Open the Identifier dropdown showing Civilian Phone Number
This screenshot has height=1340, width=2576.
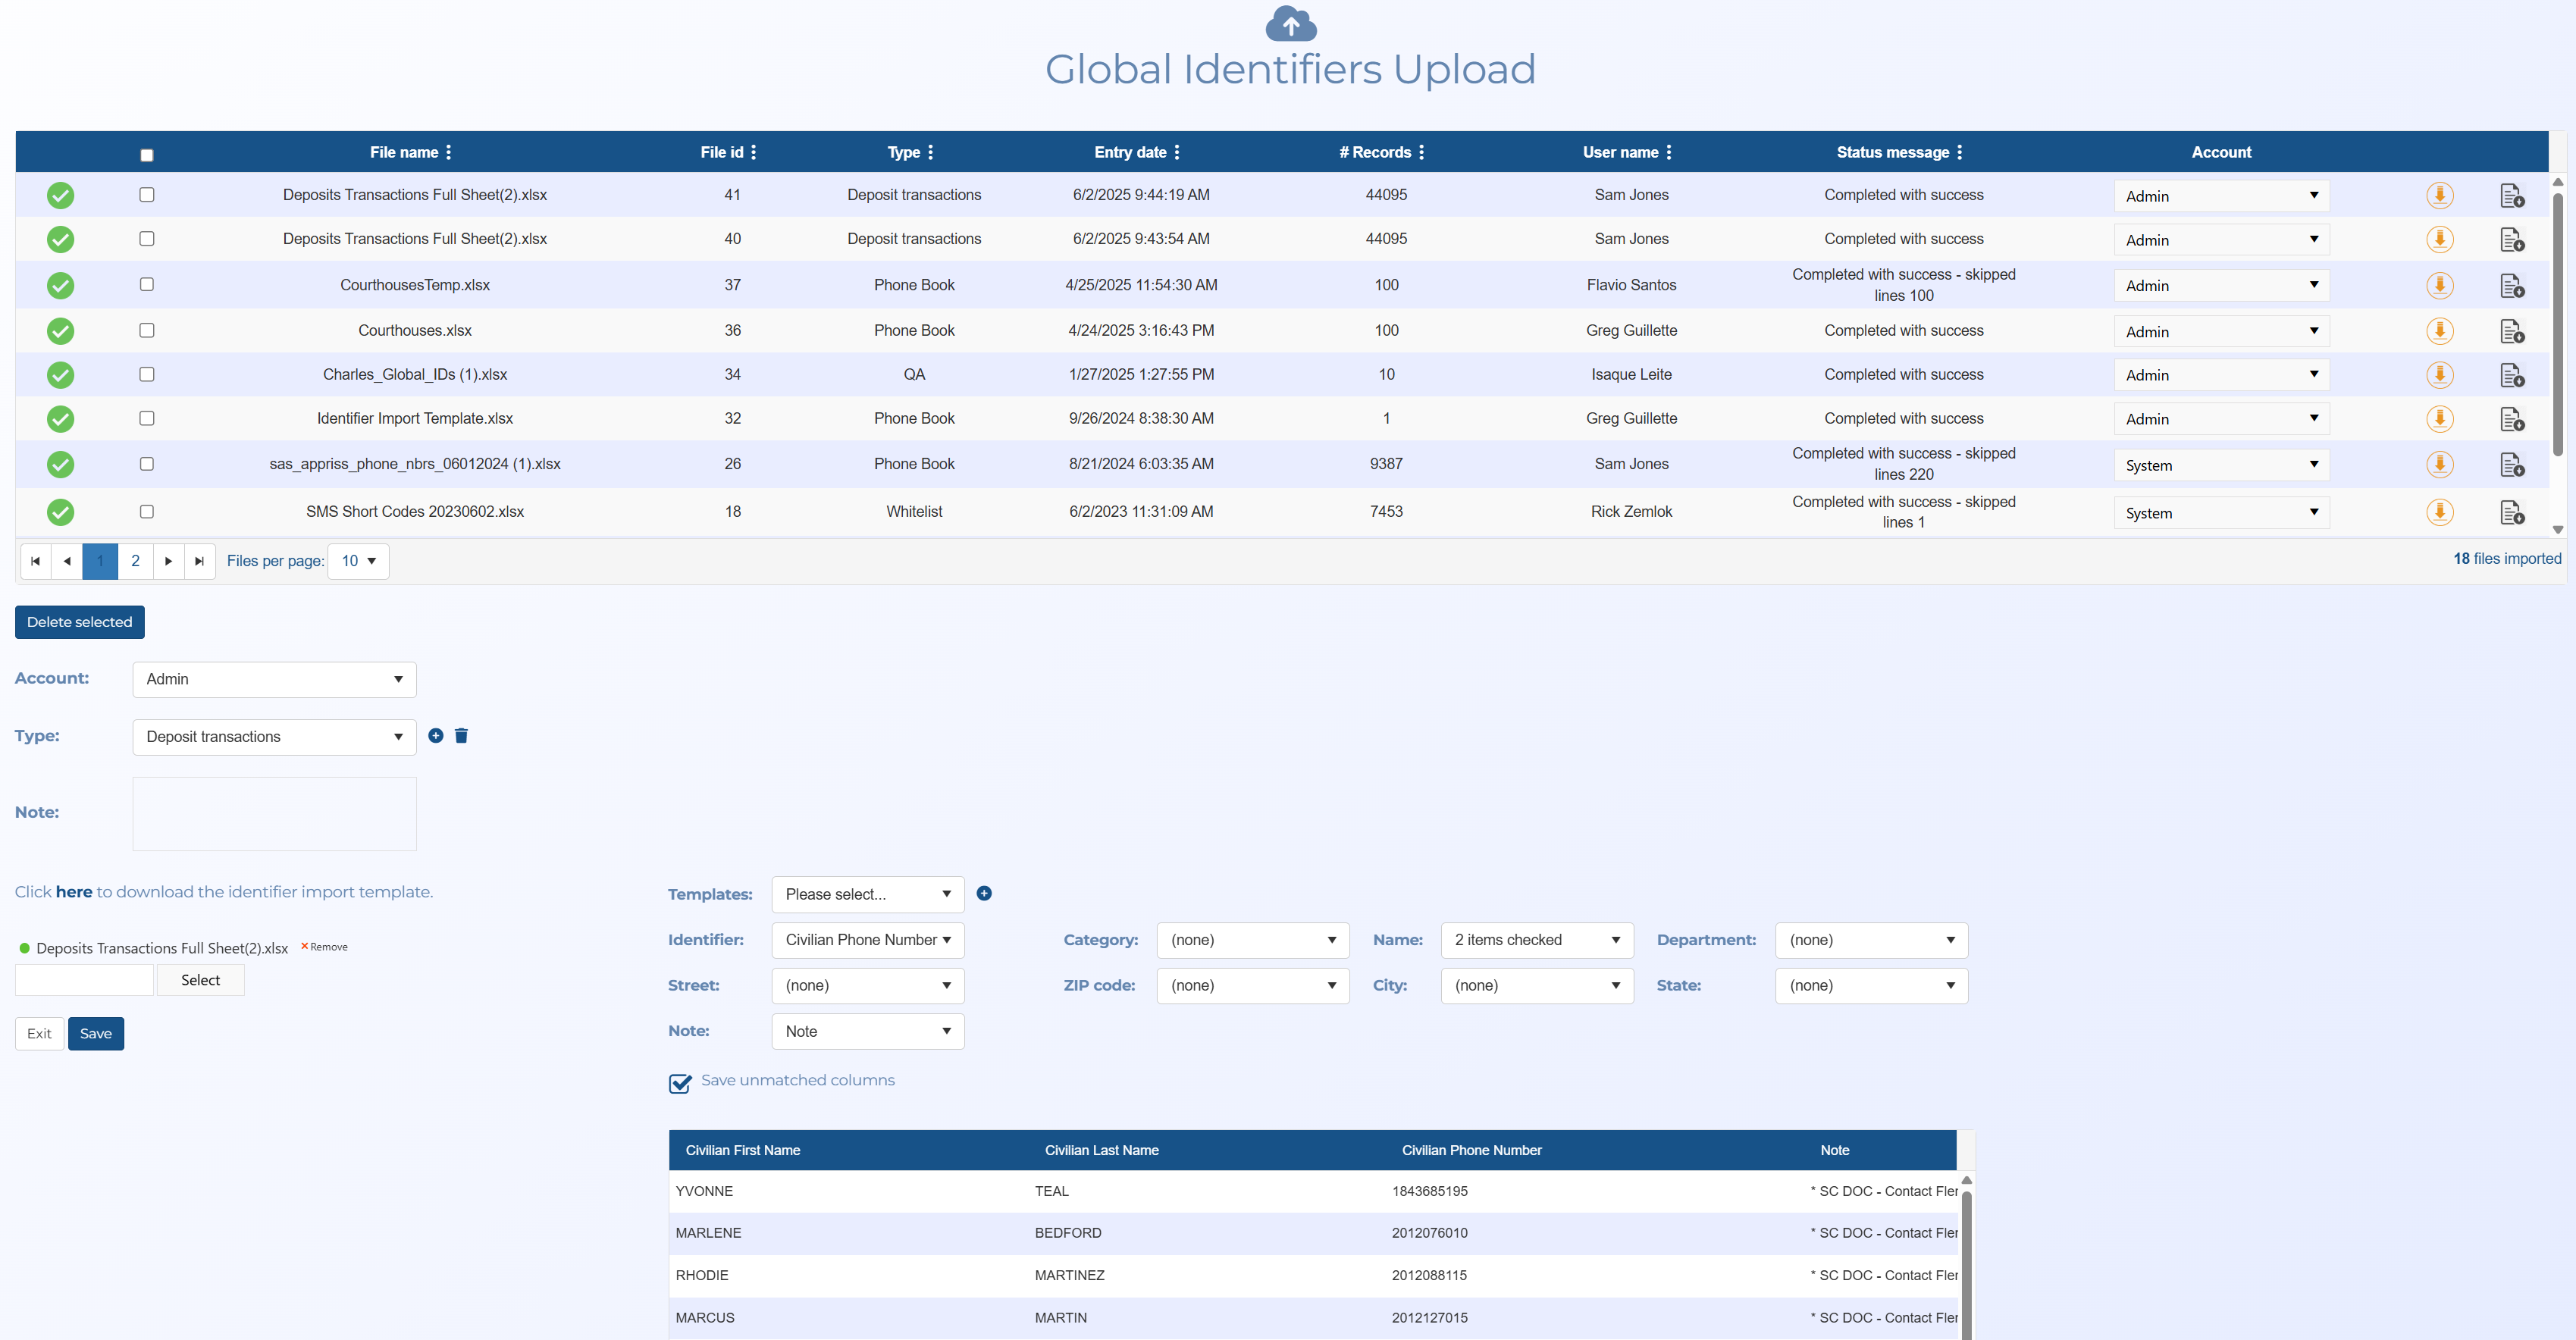867,940
